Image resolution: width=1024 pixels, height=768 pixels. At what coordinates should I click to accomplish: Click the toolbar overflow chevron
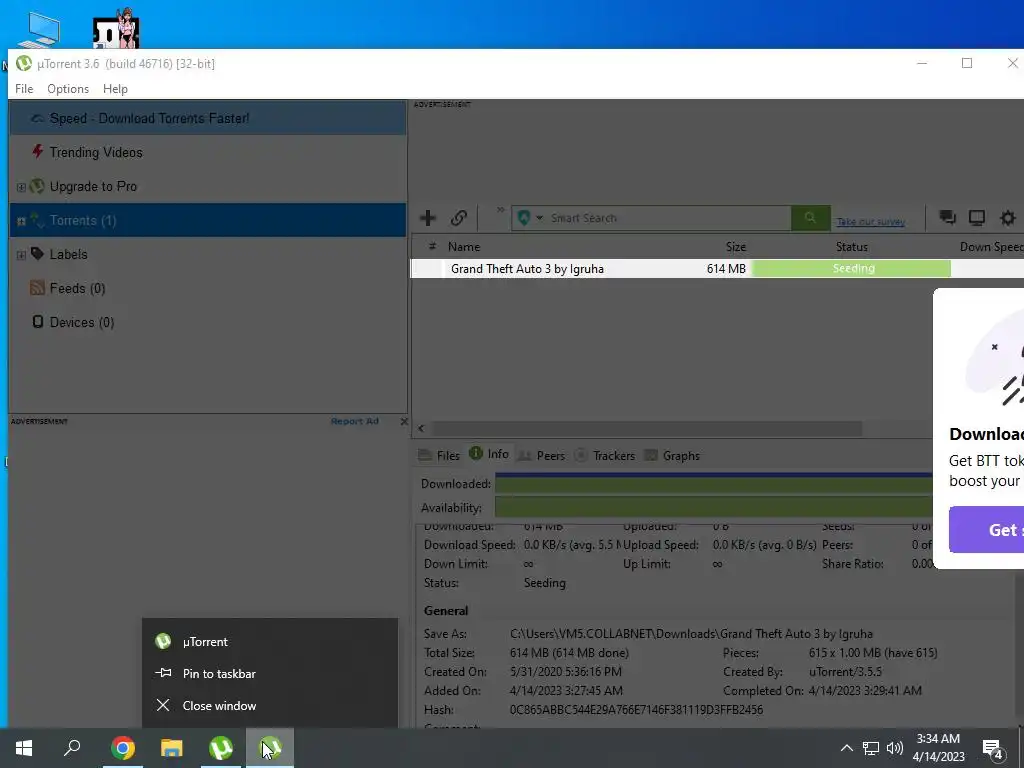click(x=500, y=210)
